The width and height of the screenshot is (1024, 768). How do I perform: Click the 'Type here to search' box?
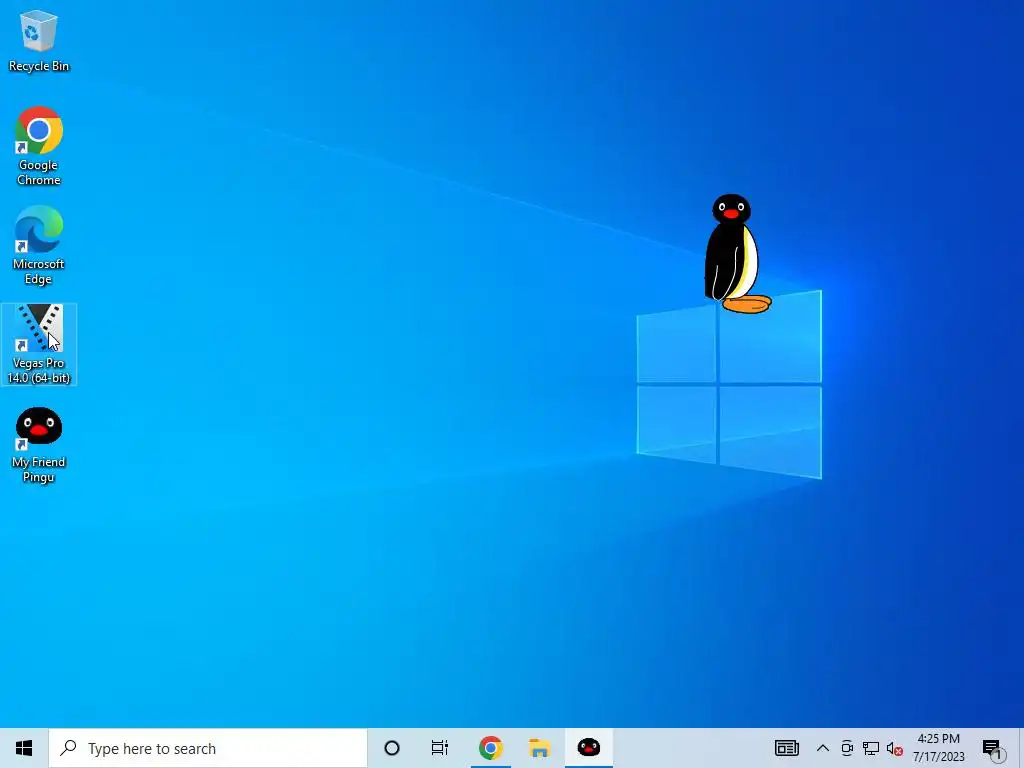(208, 748)
